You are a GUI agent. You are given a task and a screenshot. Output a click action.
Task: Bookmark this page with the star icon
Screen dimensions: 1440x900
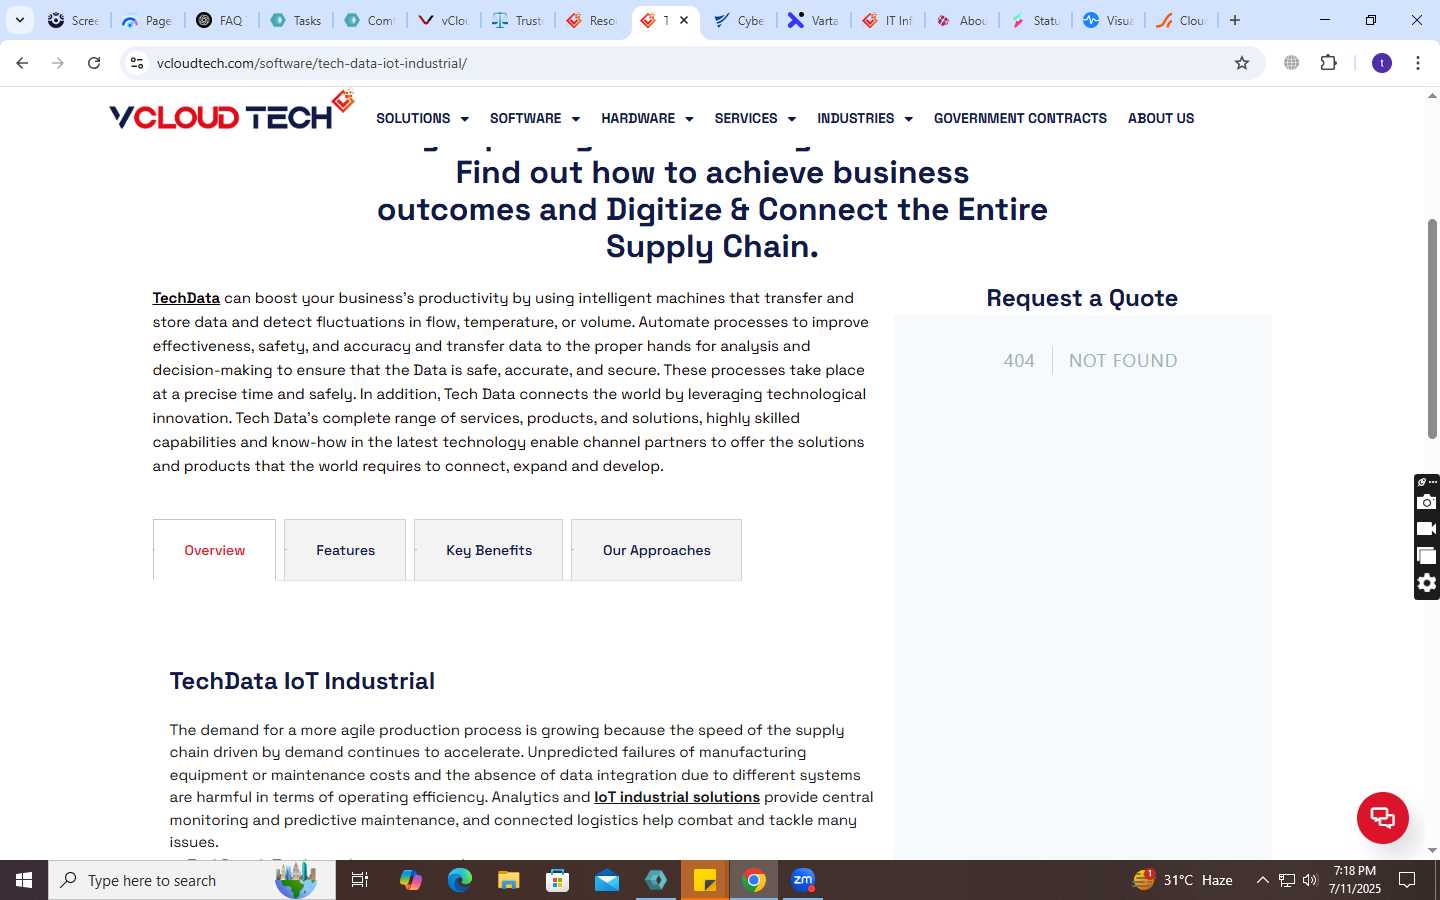(1242, 63)
